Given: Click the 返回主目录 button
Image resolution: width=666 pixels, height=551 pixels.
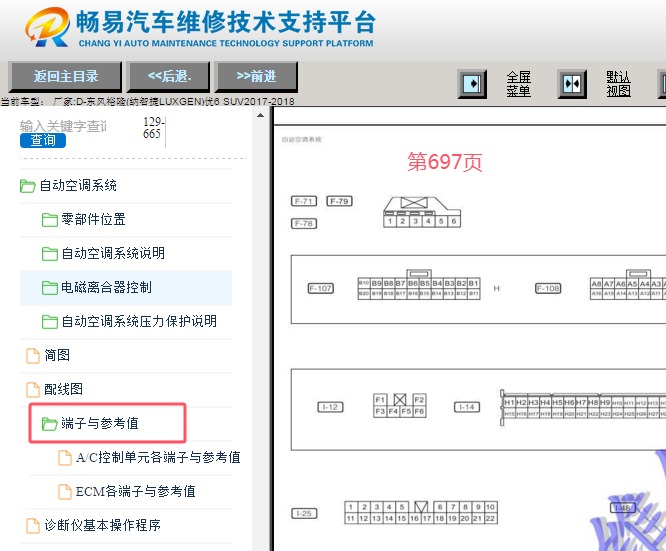Looking at the screenshot, I should point(65,76).
